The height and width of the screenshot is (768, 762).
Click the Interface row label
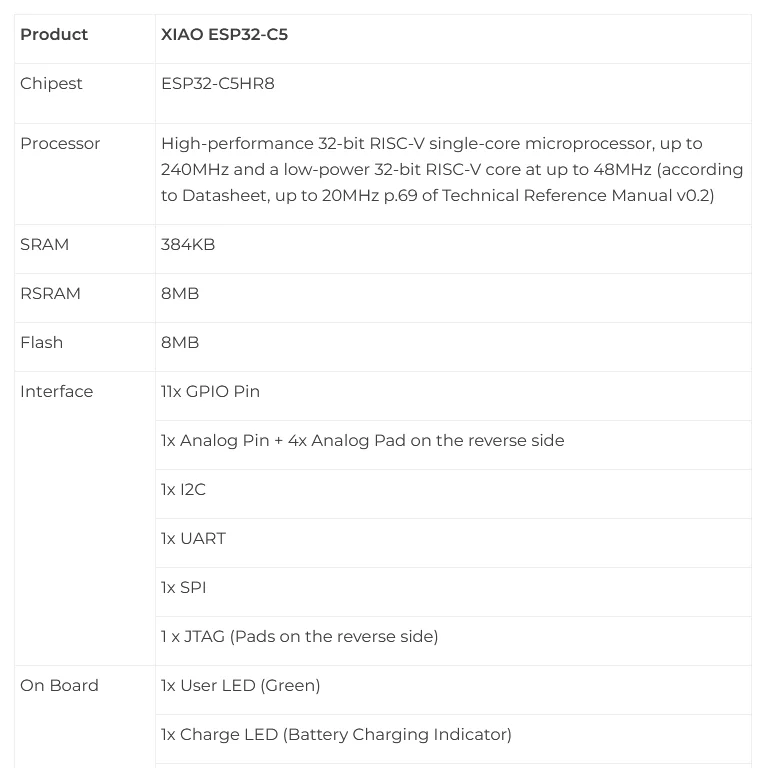click(x=56, y=391)
